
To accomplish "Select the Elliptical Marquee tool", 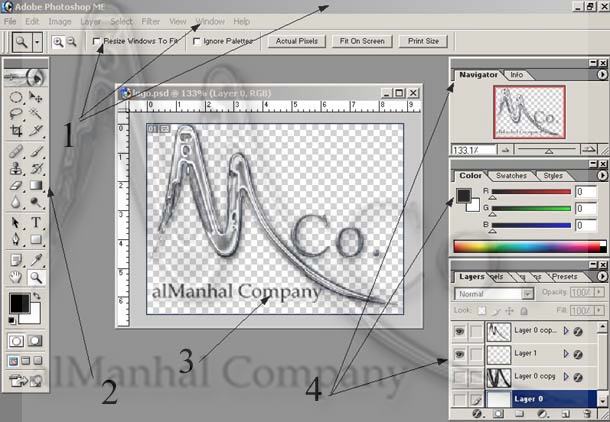I will coord(16,97).
